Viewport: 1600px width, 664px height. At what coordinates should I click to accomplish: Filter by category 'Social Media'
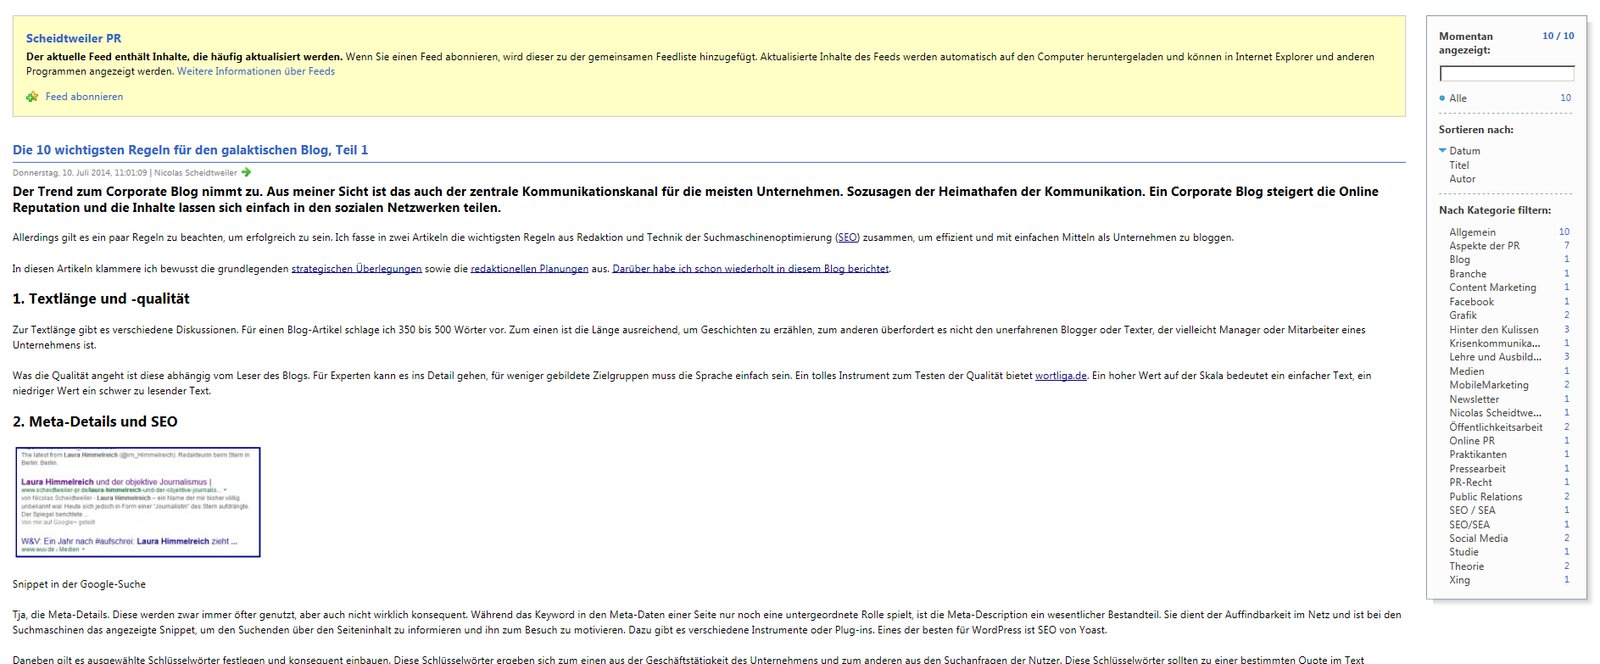coord(1478,538)
